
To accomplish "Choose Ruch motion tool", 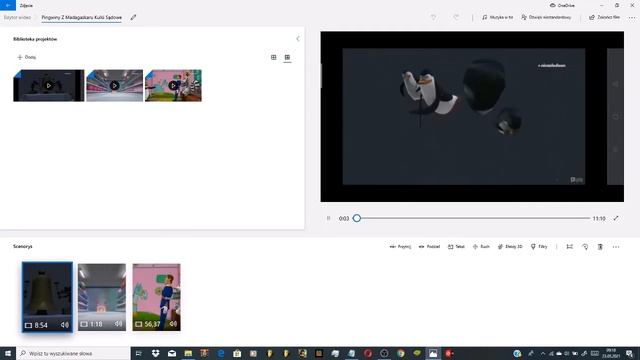I will pos(481,247).
